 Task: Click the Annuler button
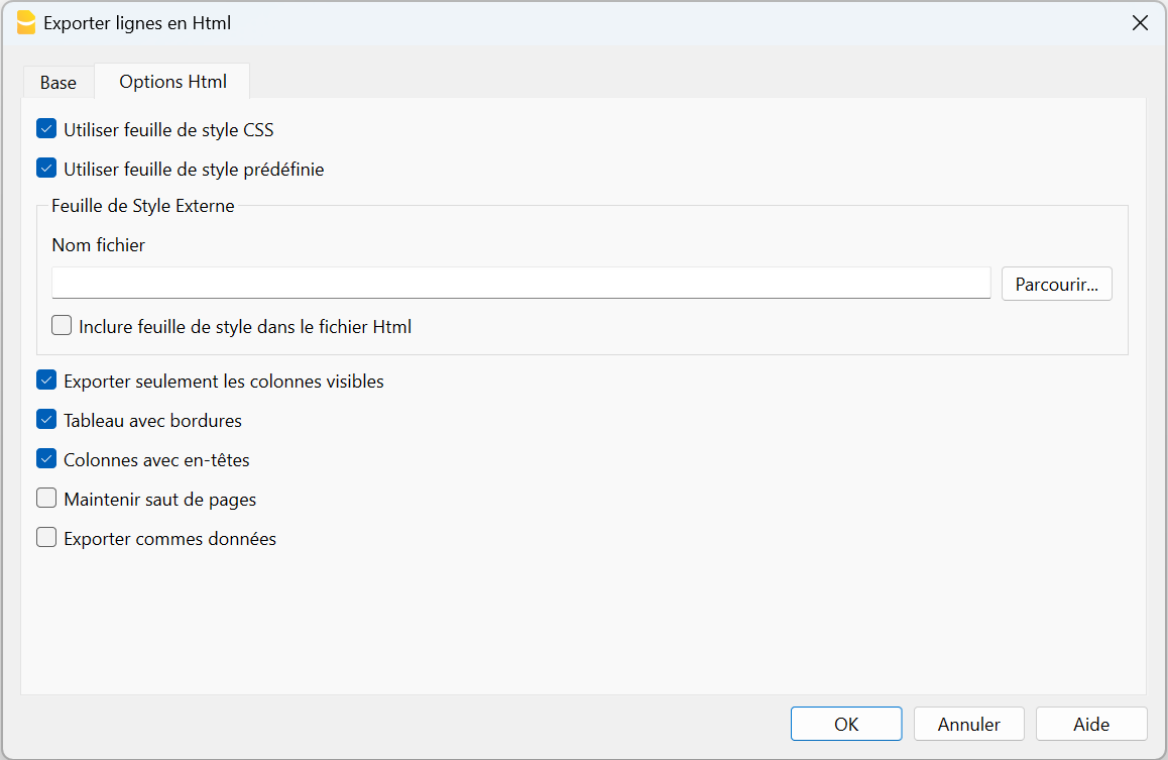969,724
